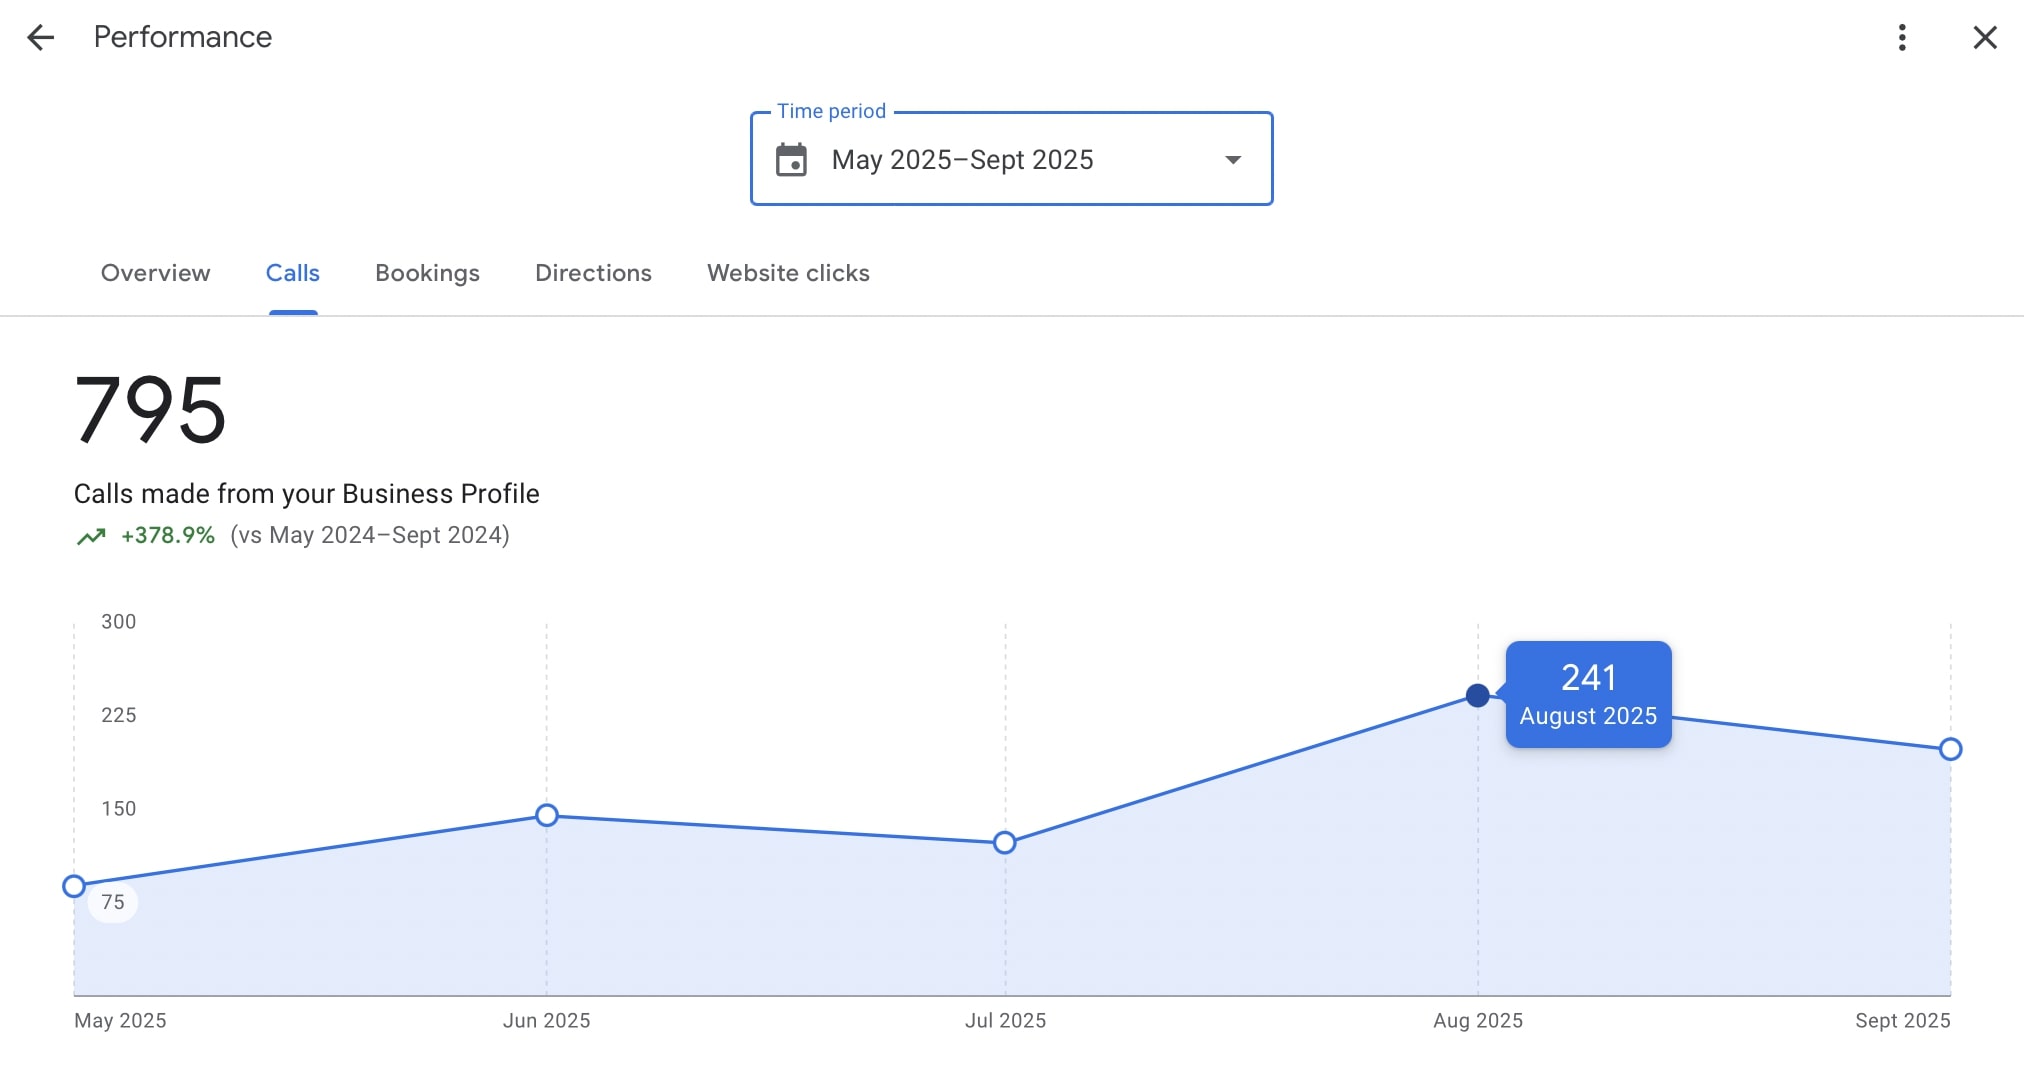Click the back arrow icon
The width and height of the screenshot is (2024, 1086).
[x=40, y=38]
